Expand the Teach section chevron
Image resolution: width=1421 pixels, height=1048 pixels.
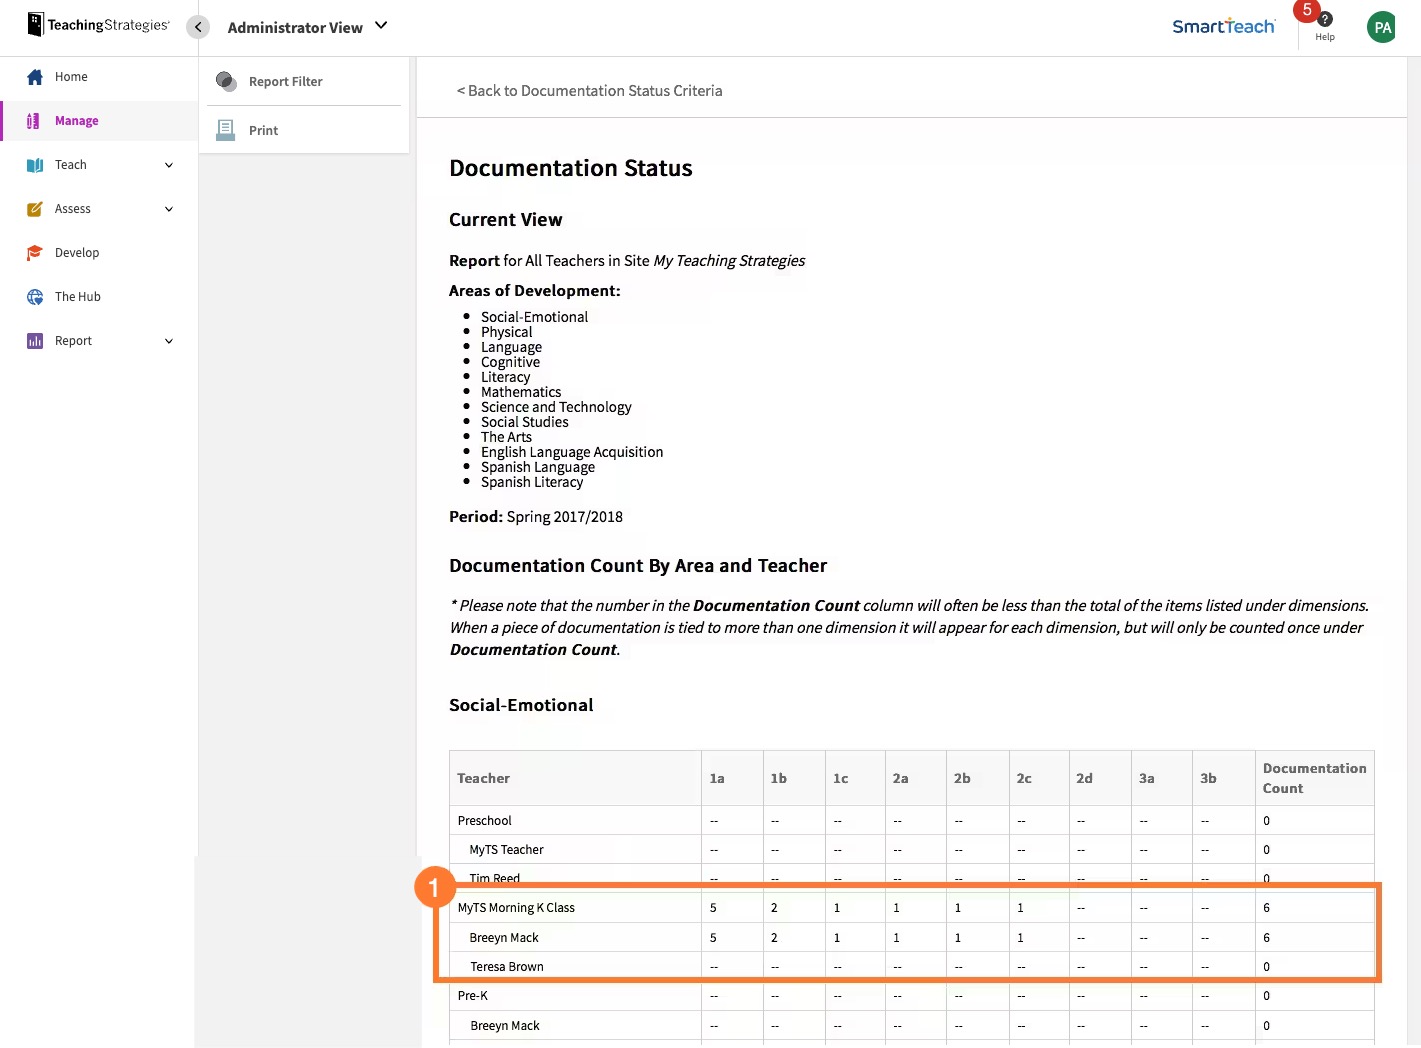tap(168, 164)
